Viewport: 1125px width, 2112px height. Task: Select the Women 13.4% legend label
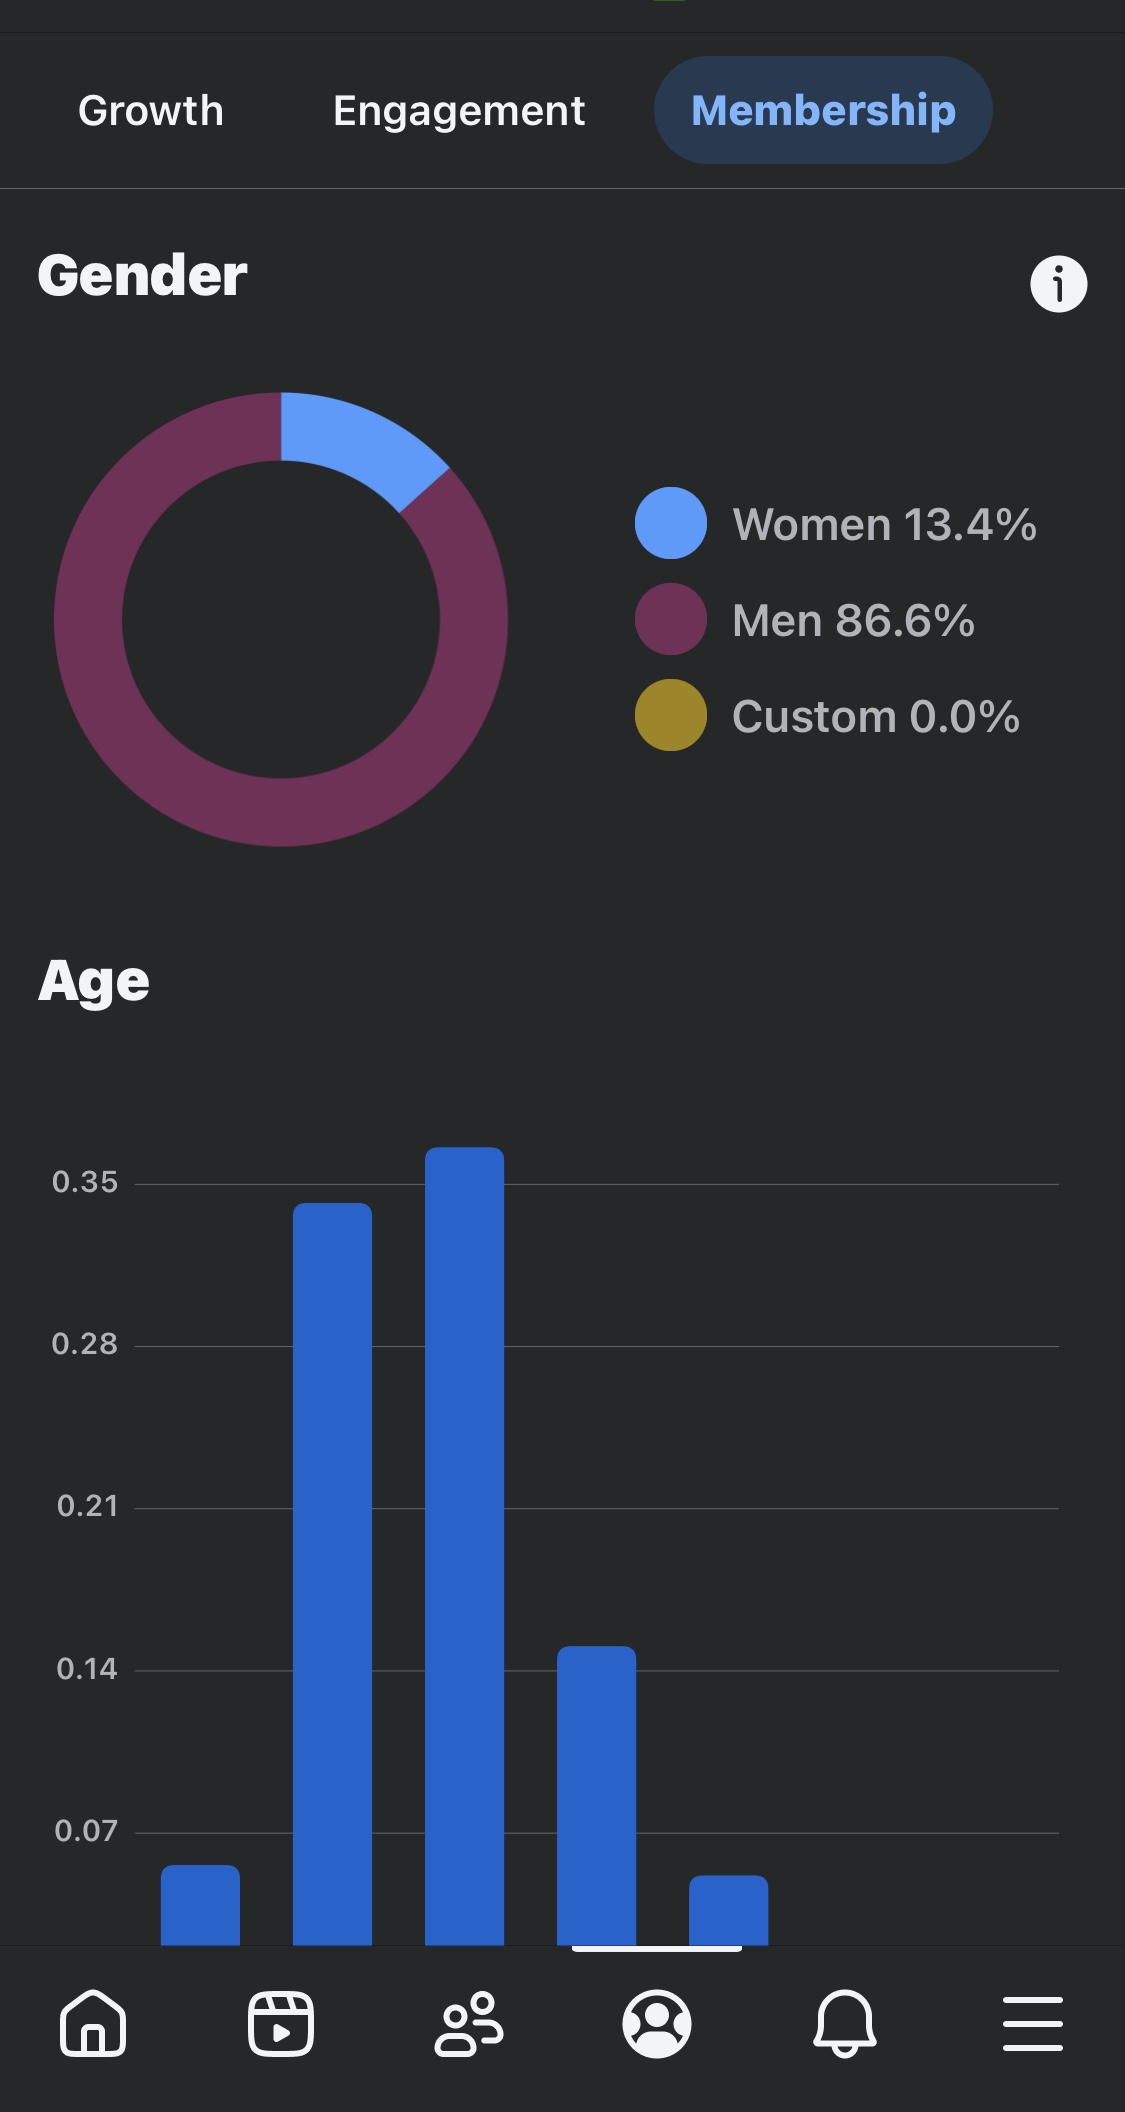coord(885,524)
